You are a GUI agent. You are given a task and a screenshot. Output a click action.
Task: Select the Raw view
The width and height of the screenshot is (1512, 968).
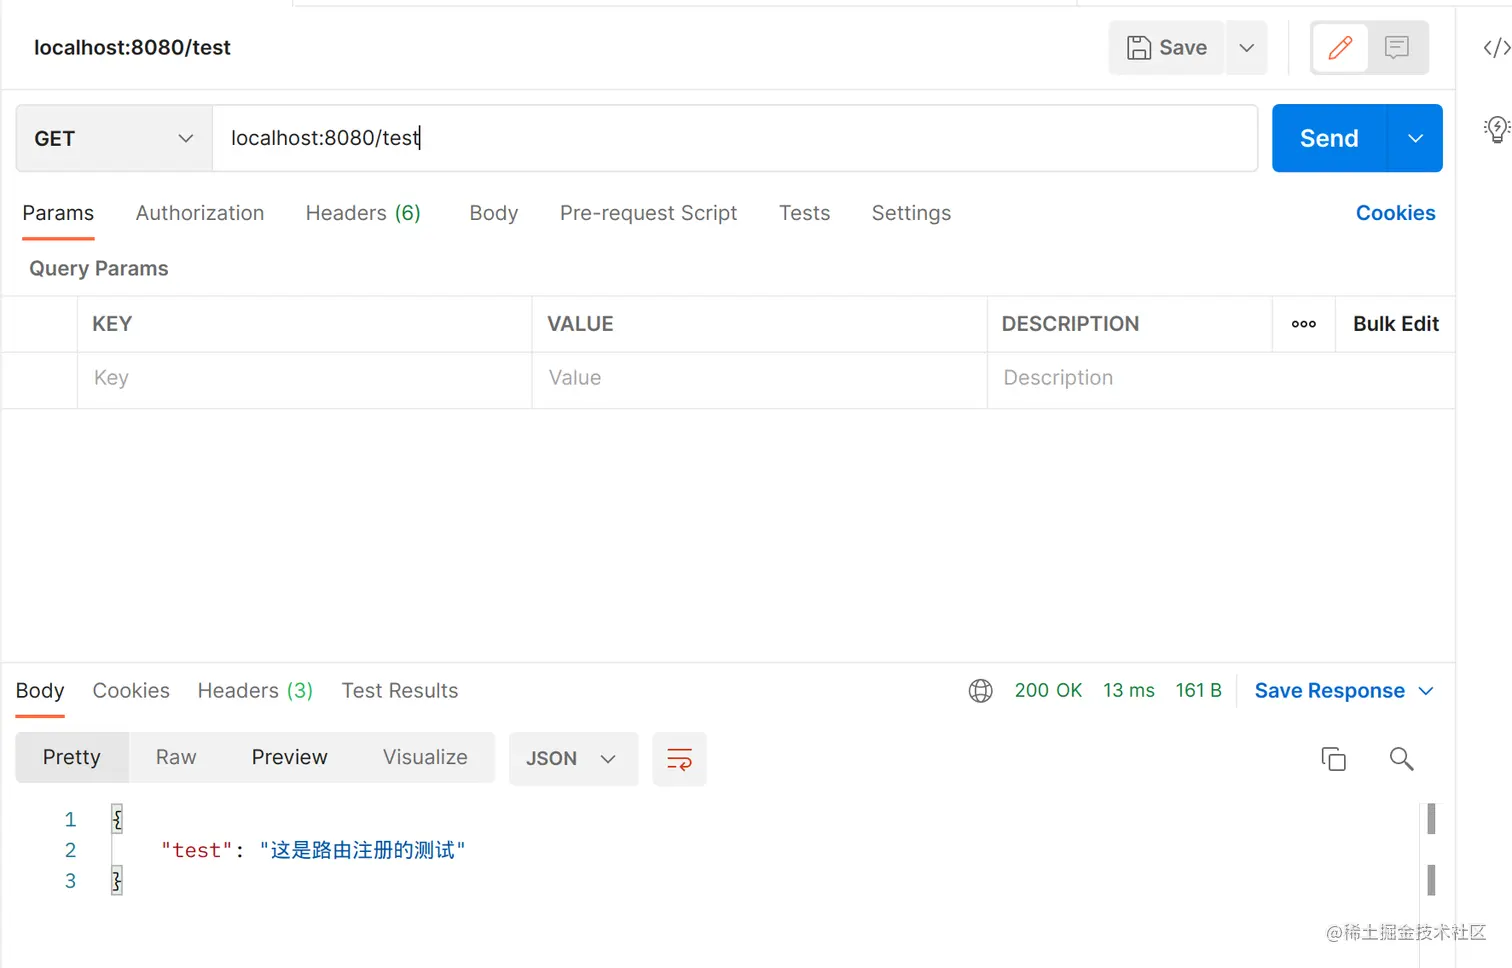click(x=176, y=758)
